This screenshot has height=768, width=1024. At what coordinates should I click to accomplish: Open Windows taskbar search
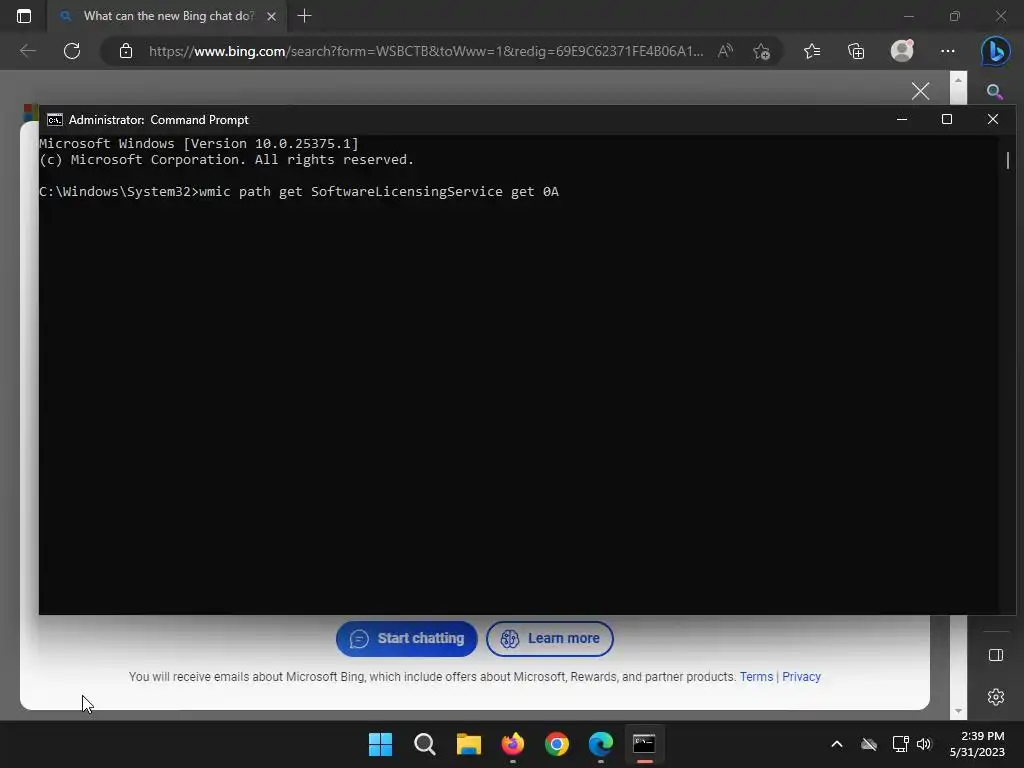coord(424,744)
